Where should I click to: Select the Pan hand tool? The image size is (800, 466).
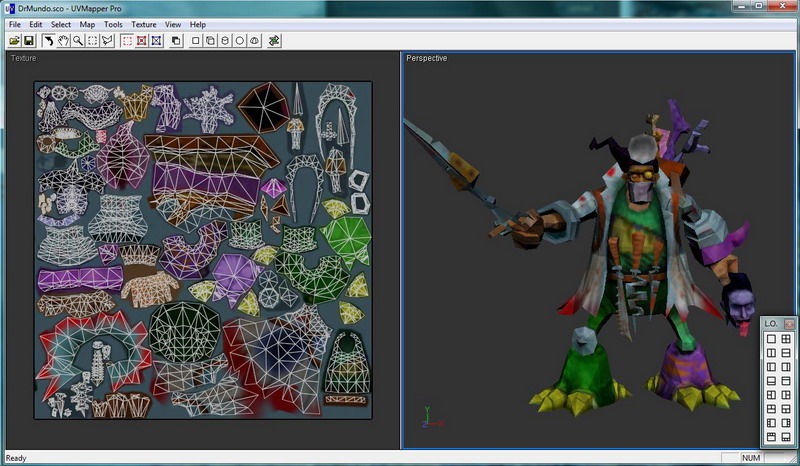click(63, 41)
